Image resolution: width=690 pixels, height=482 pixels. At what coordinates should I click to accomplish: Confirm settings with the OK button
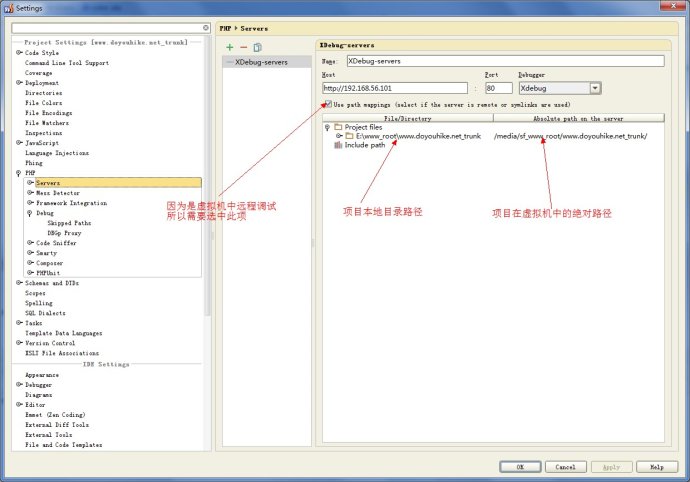click(520, 467)
